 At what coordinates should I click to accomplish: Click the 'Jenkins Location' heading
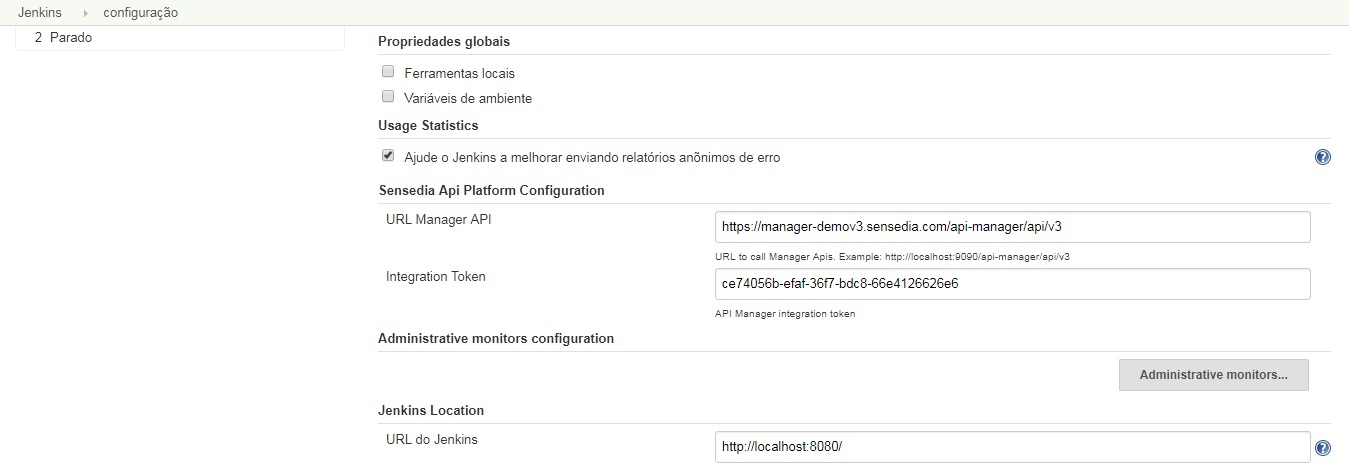coord(431,410)
